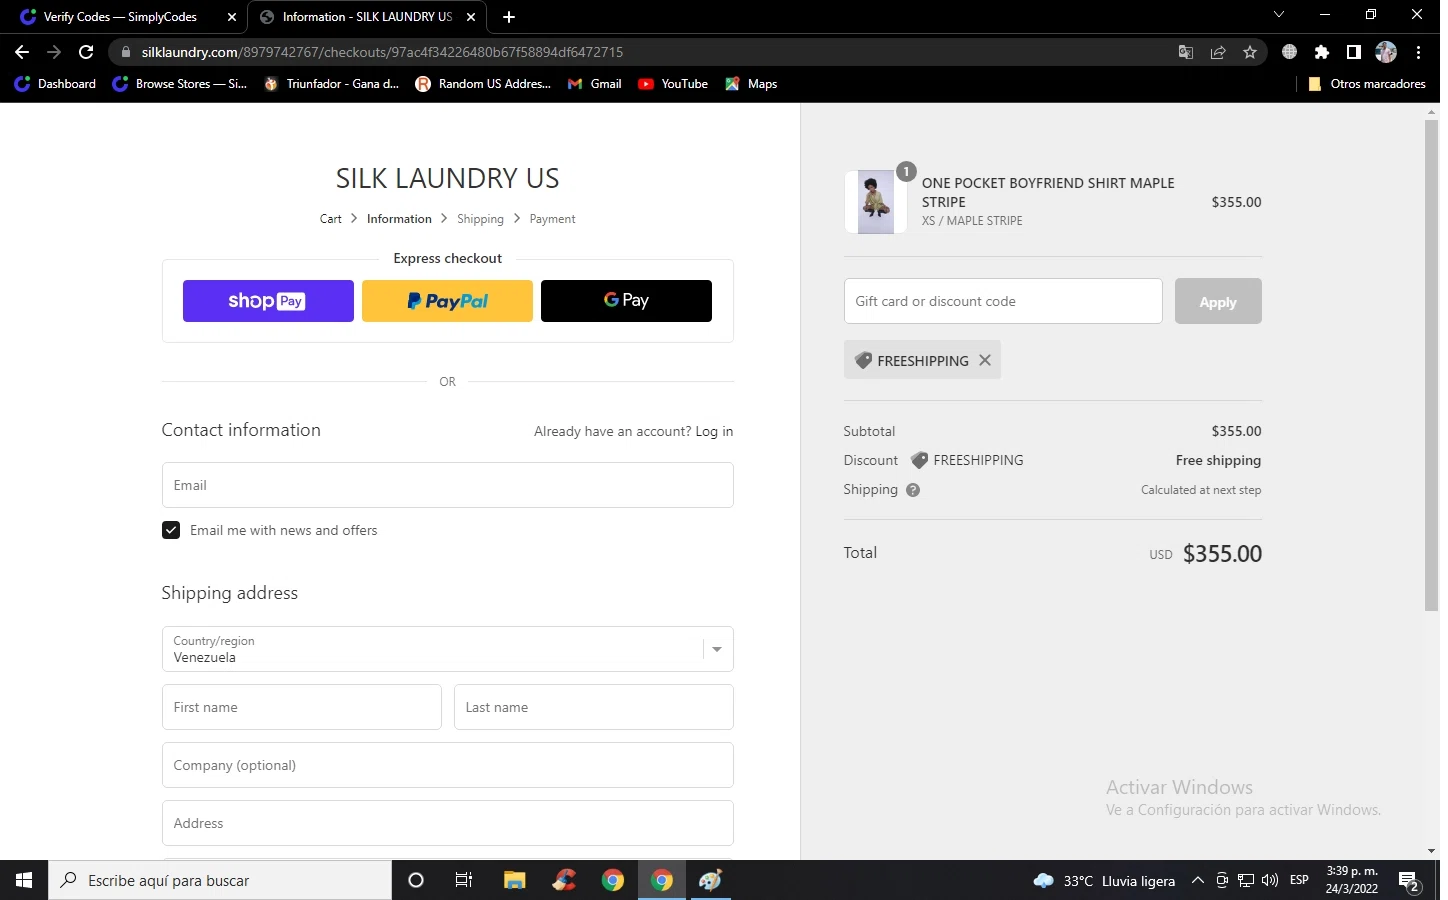Reload the Silk Laundry checkout page
The height and width of the screenshot is (900, 1448).
coord(86,52)
